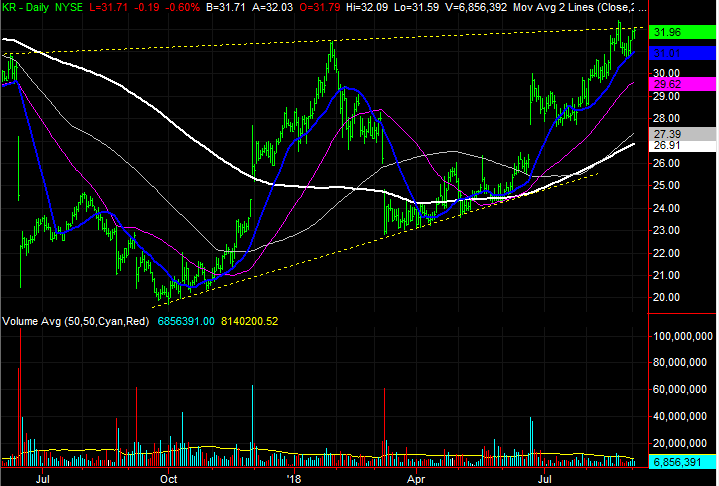The width and height of the screenshot is (719, 486).
Task: Click the 30.00 price axis label
Action: (666, 73)
